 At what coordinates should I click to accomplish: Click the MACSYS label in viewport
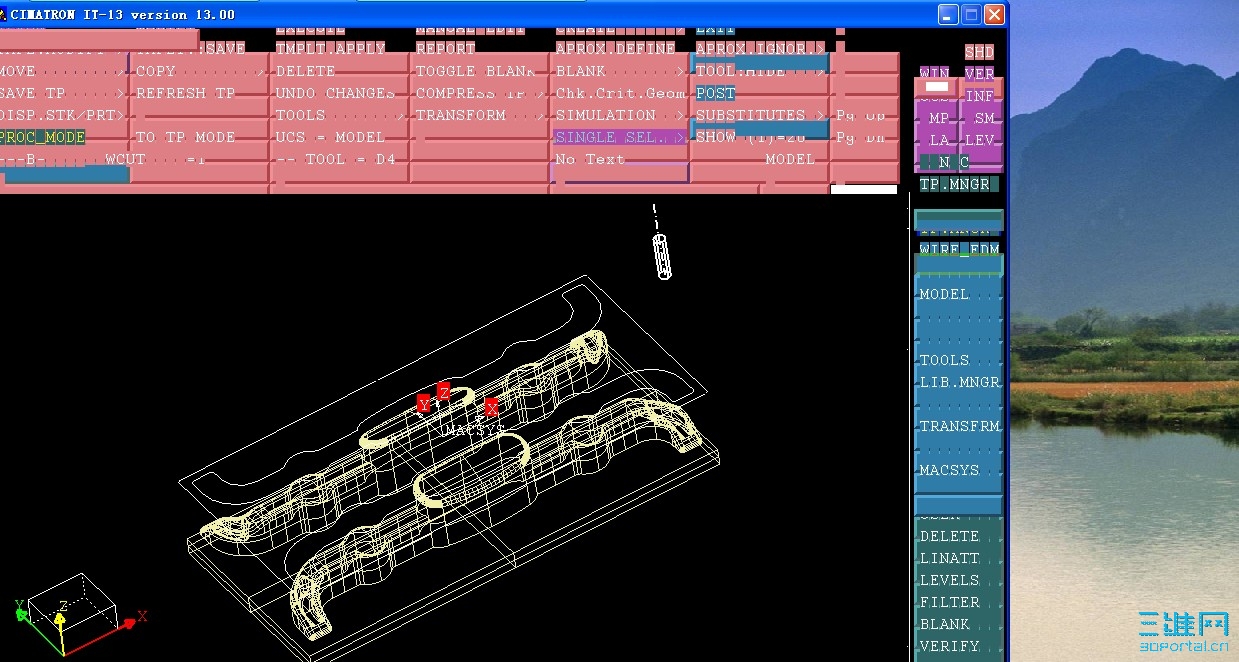(x=474, y=429)
